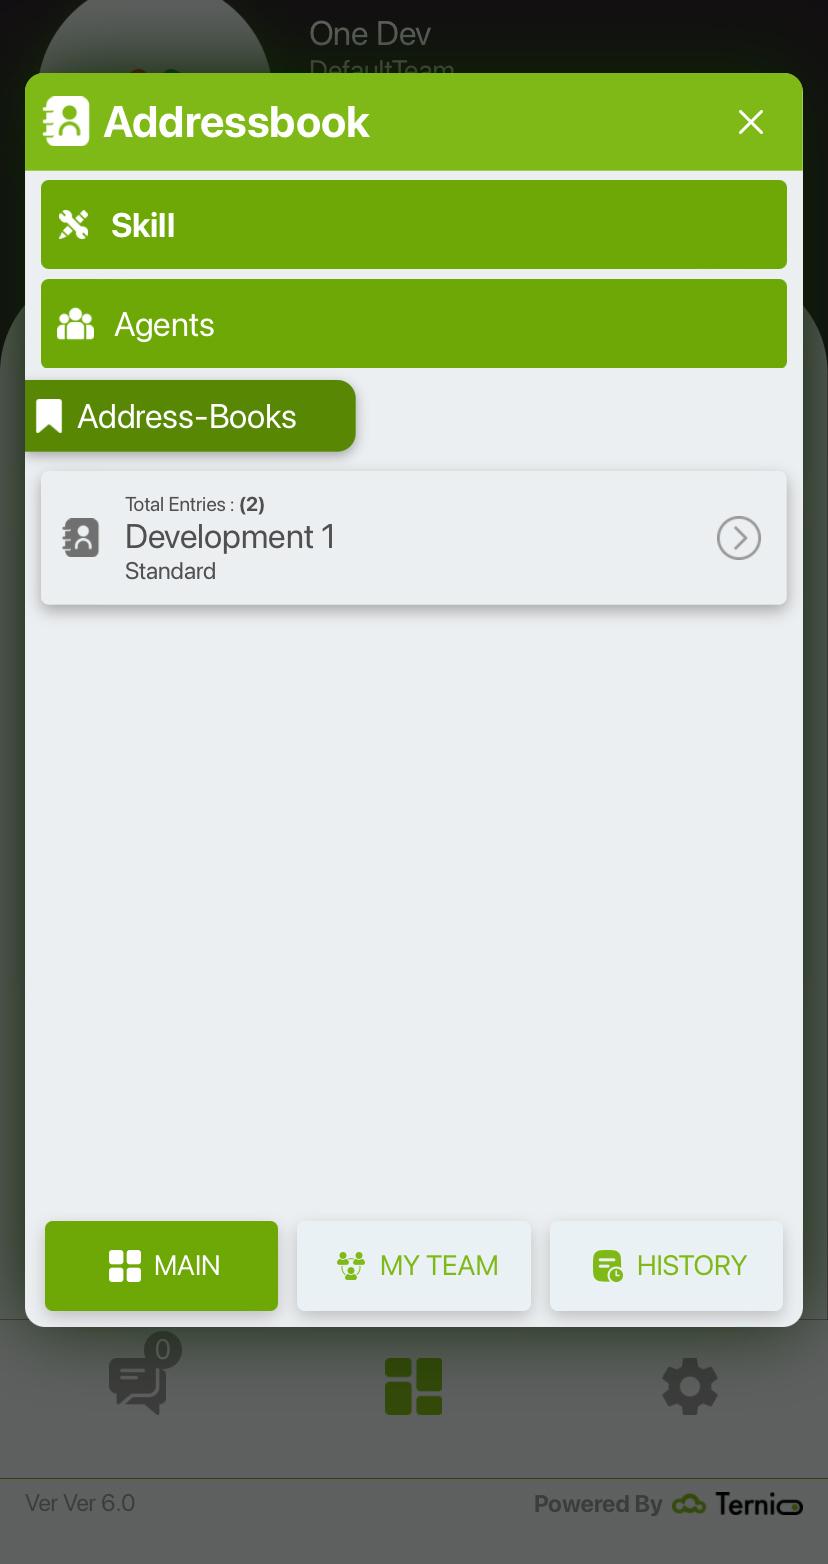Click the Ternio logo link

point(737,1504)
